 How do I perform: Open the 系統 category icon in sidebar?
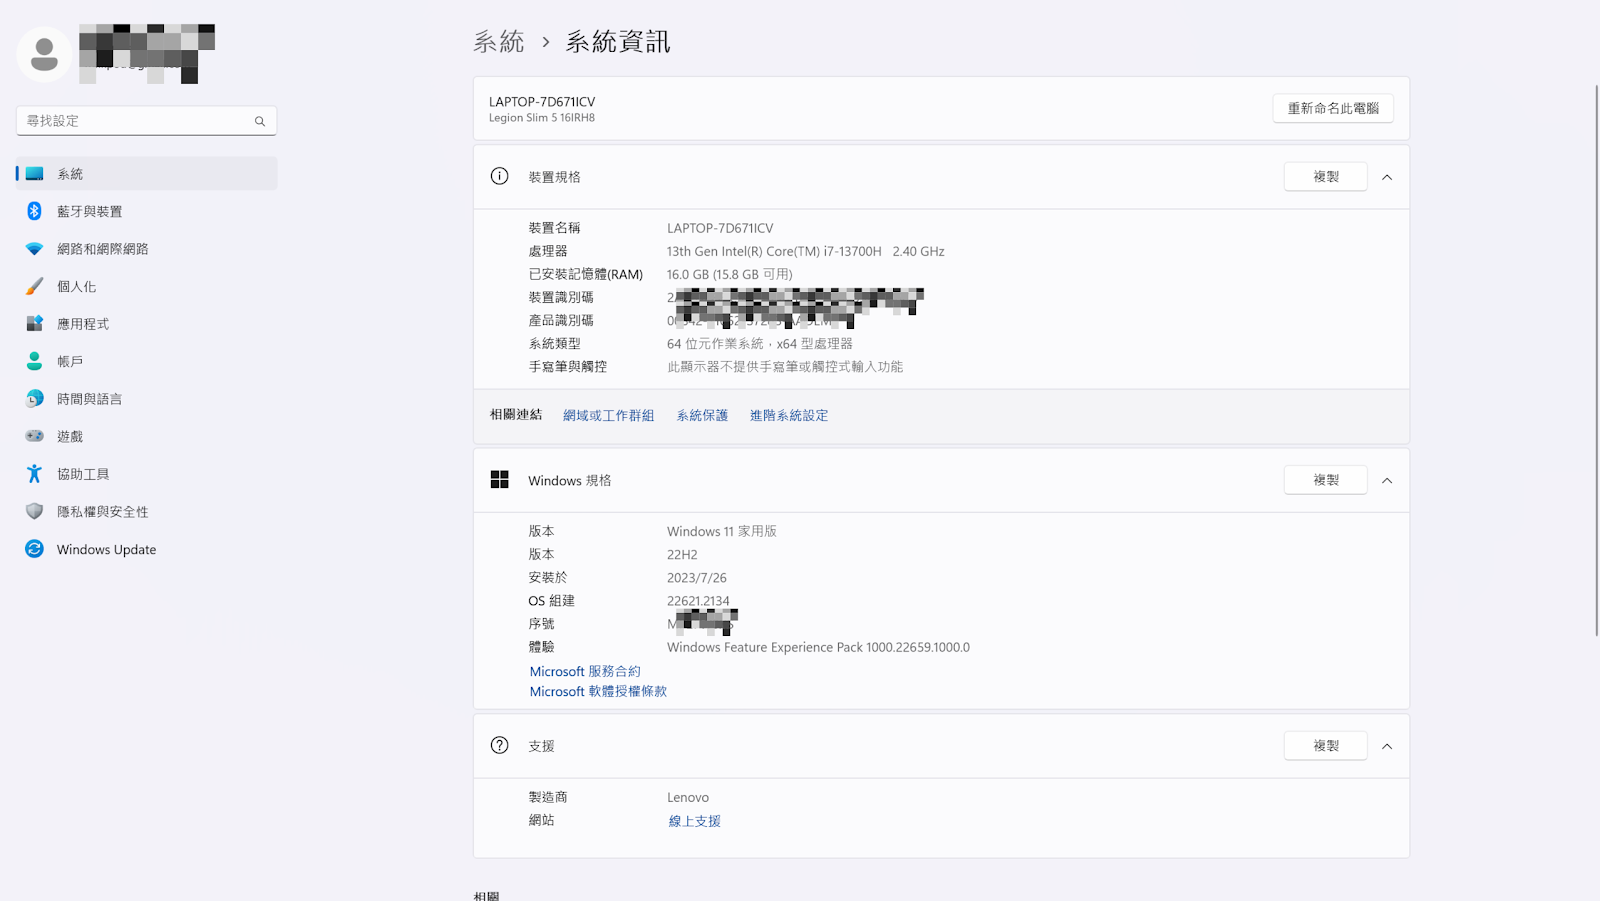35,174
